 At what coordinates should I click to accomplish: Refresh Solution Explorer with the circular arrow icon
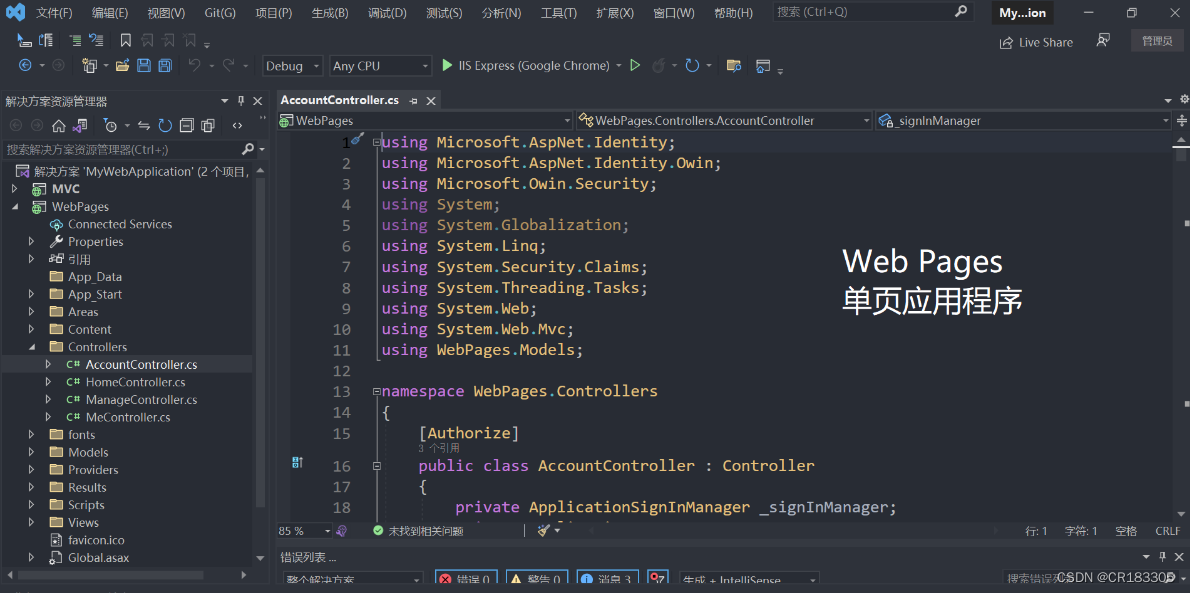pyautogui.click(x=165, y=125)
